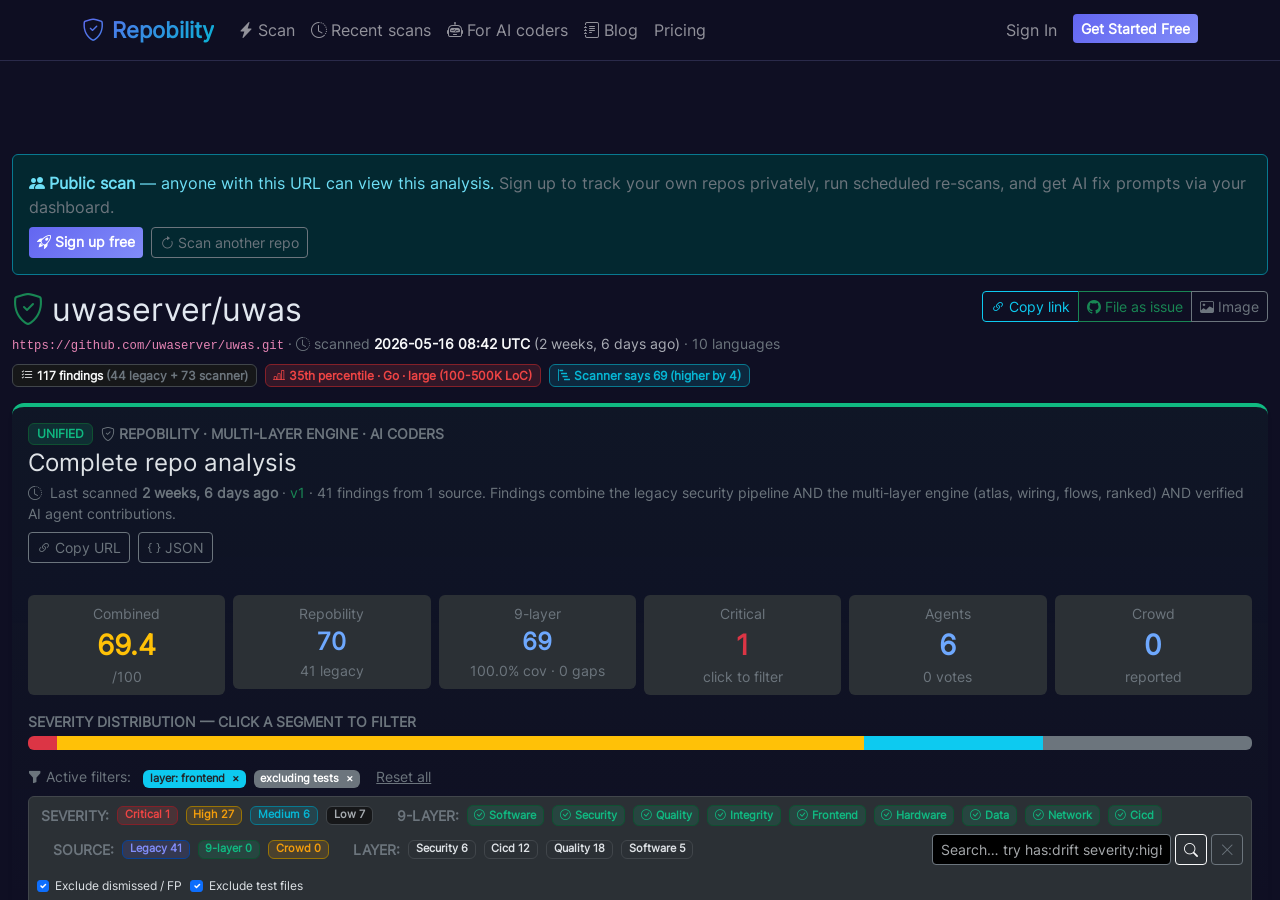Toggle the Security 9-layer chip
The image size is (1280, 900).
coord(588,815)
